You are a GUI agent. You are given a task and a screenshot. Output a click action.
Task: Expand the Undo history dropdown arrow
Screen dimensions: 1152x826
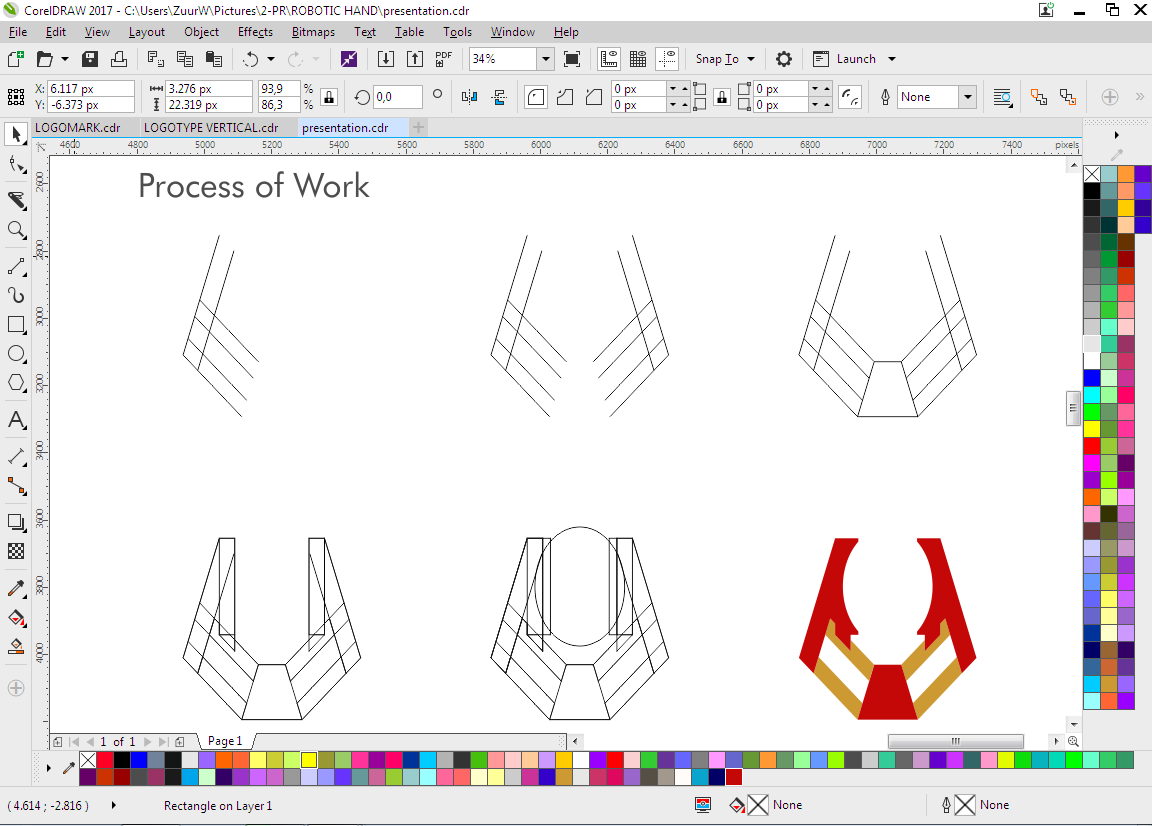[270, 59]
